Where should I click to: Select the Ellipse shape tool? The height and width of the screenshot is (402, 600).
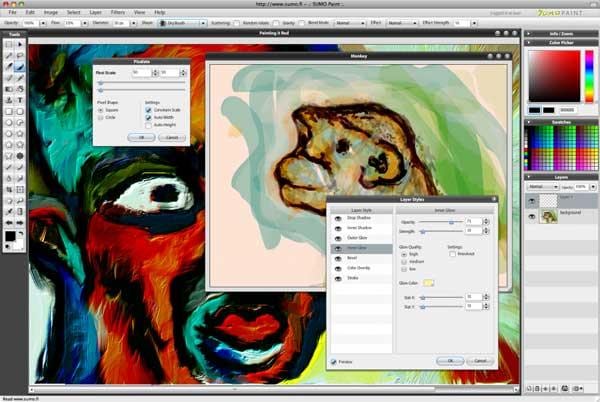point(9,122)
